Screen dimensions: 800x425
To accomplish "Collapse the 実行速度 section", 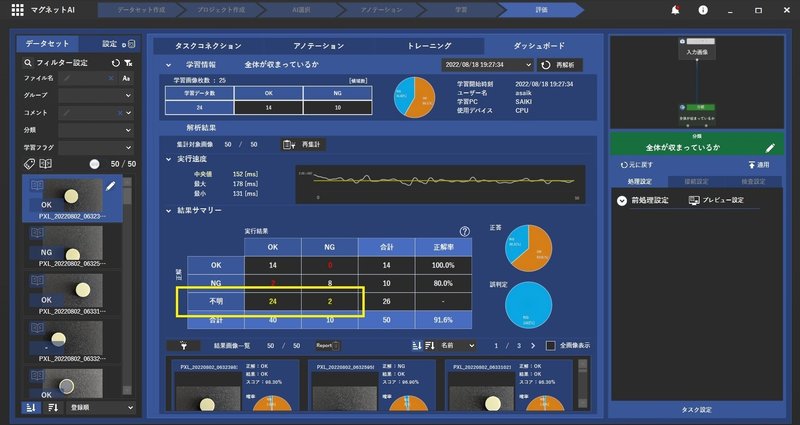I will click(168, 159).
